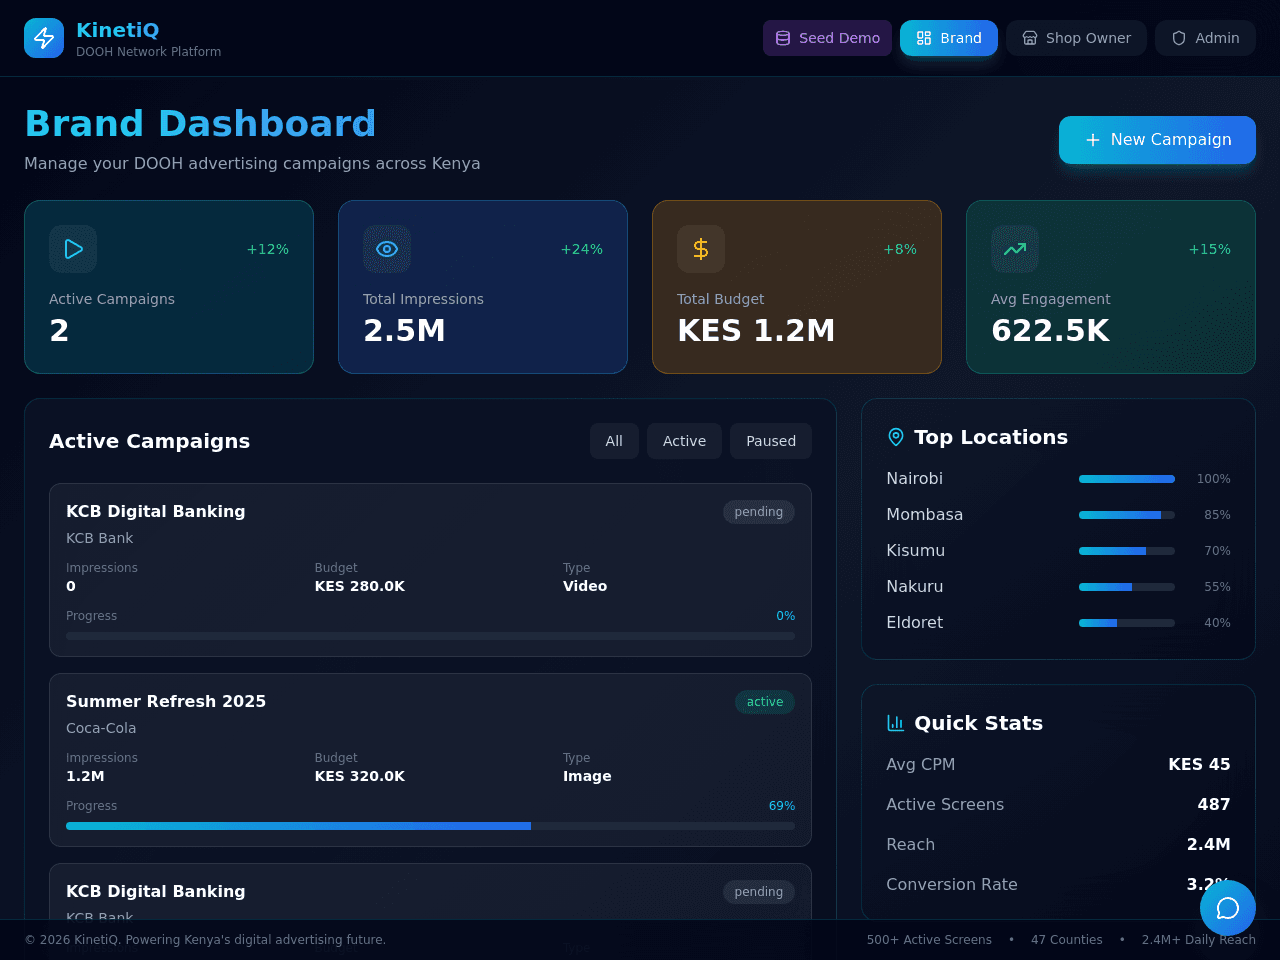
Task: Click the first KCB Digital Banking 0% progress bar
Action: [430, 636]
